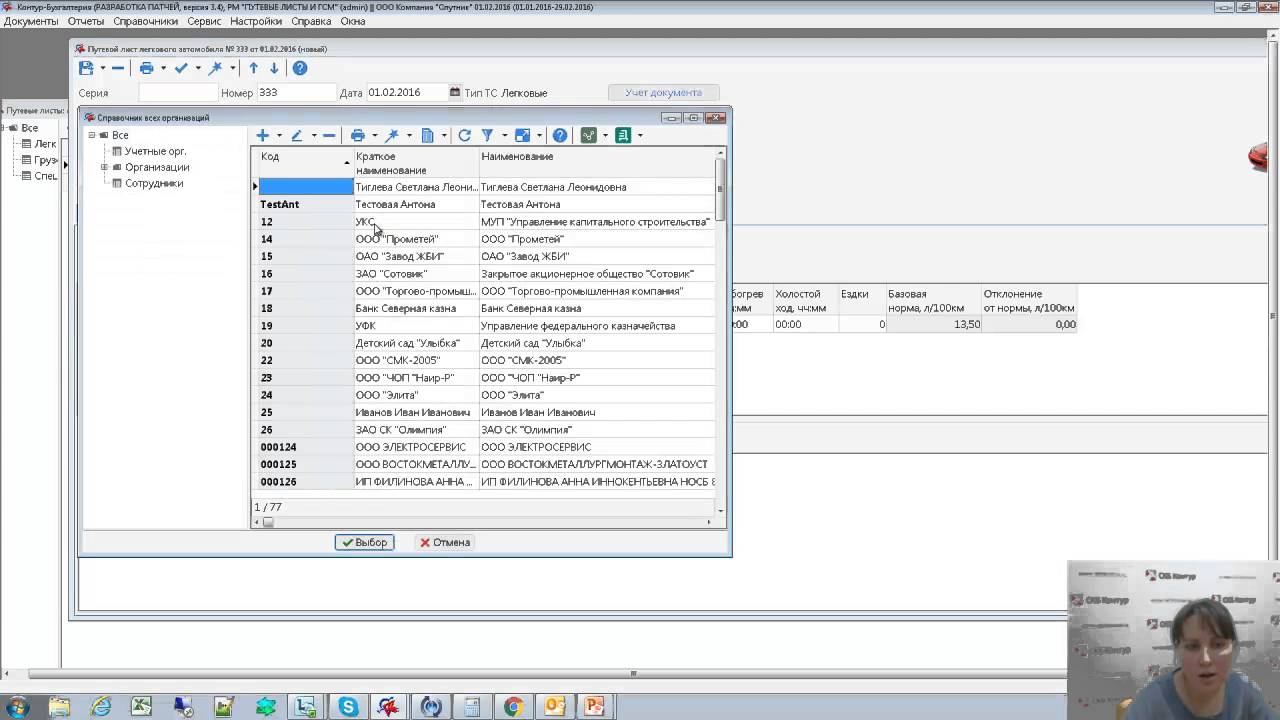The width and height of the screenshot is (1280, 720).
Task: Click the 'Учет документа' button
Action: (x=663, y=92)
